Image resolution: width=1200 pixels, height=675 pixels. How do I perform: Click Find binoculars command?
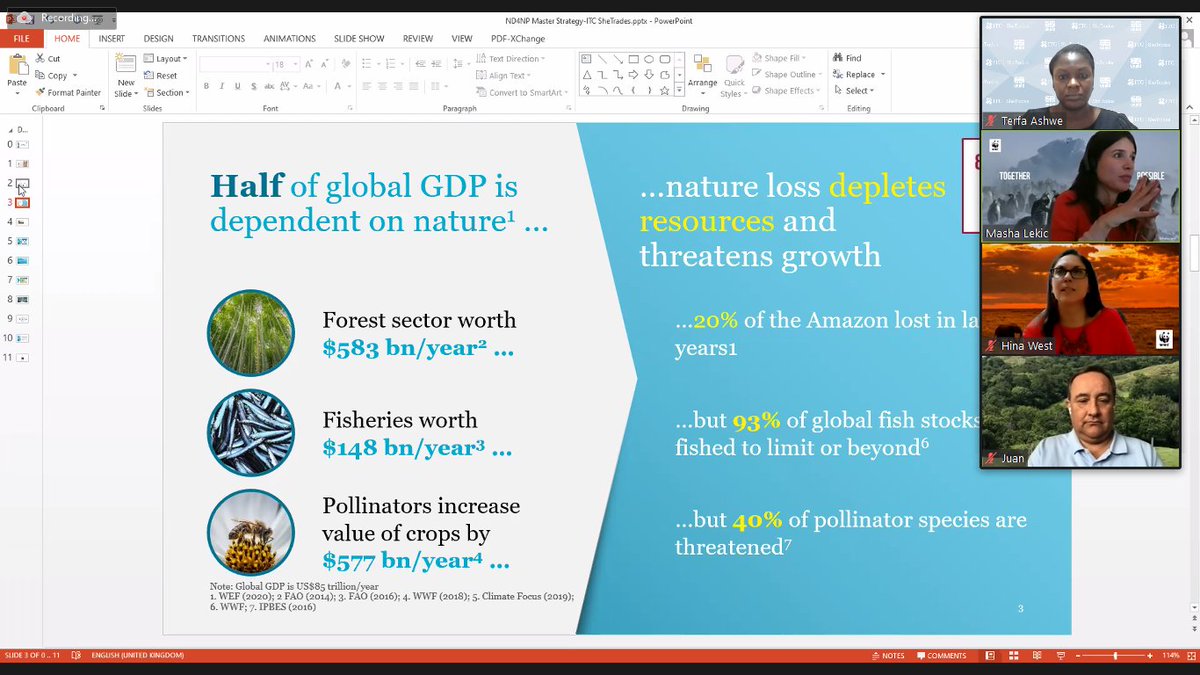[847, 58]
